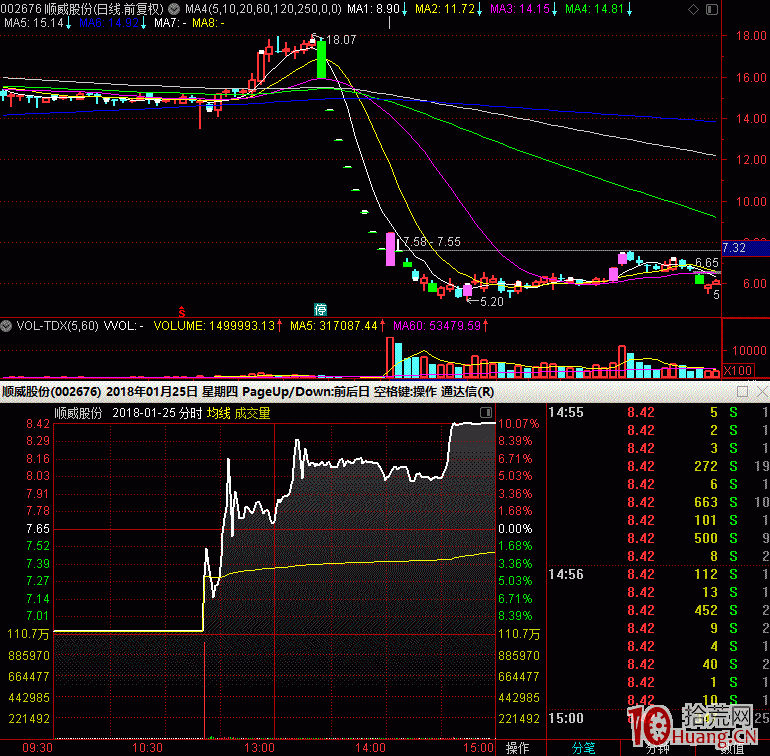Click the 7.65 previous close price label
The width and height of the screenshot is (770, 756).
click(x=38, y=529)
